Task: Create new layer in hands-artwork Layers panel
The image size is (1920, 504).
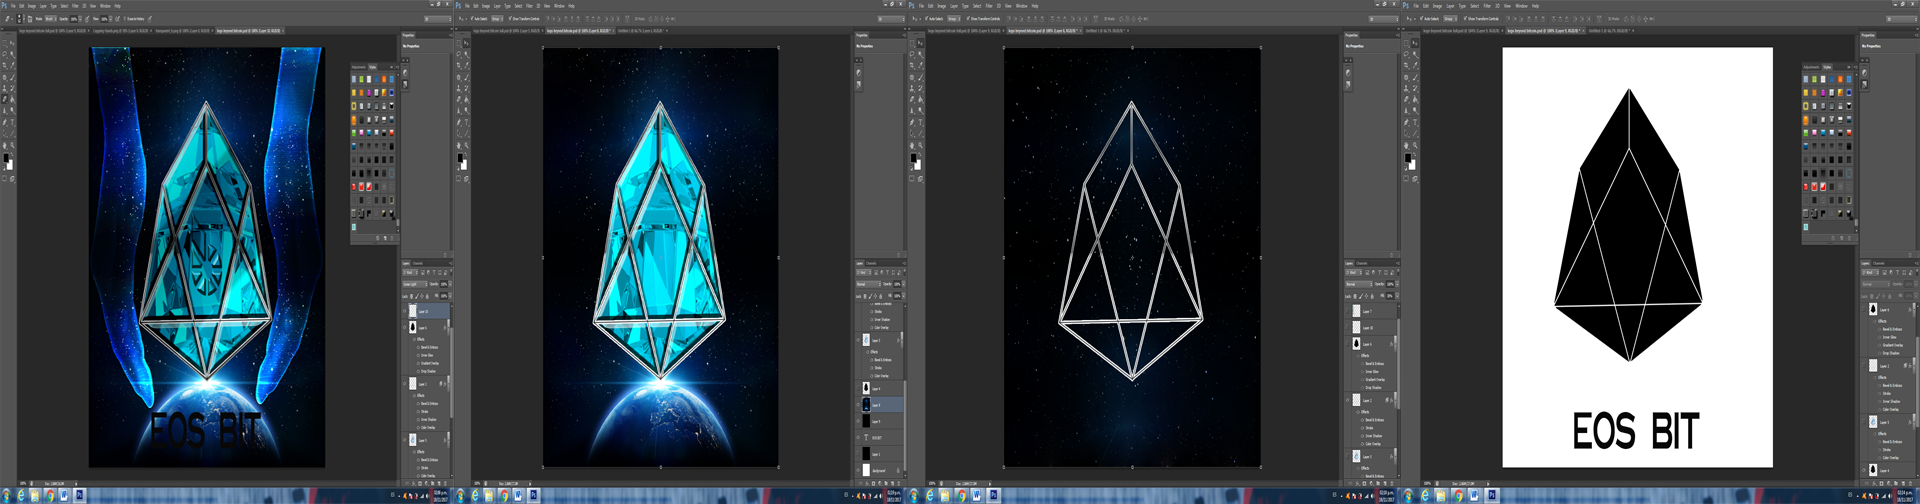Action: tap(440, 483)
